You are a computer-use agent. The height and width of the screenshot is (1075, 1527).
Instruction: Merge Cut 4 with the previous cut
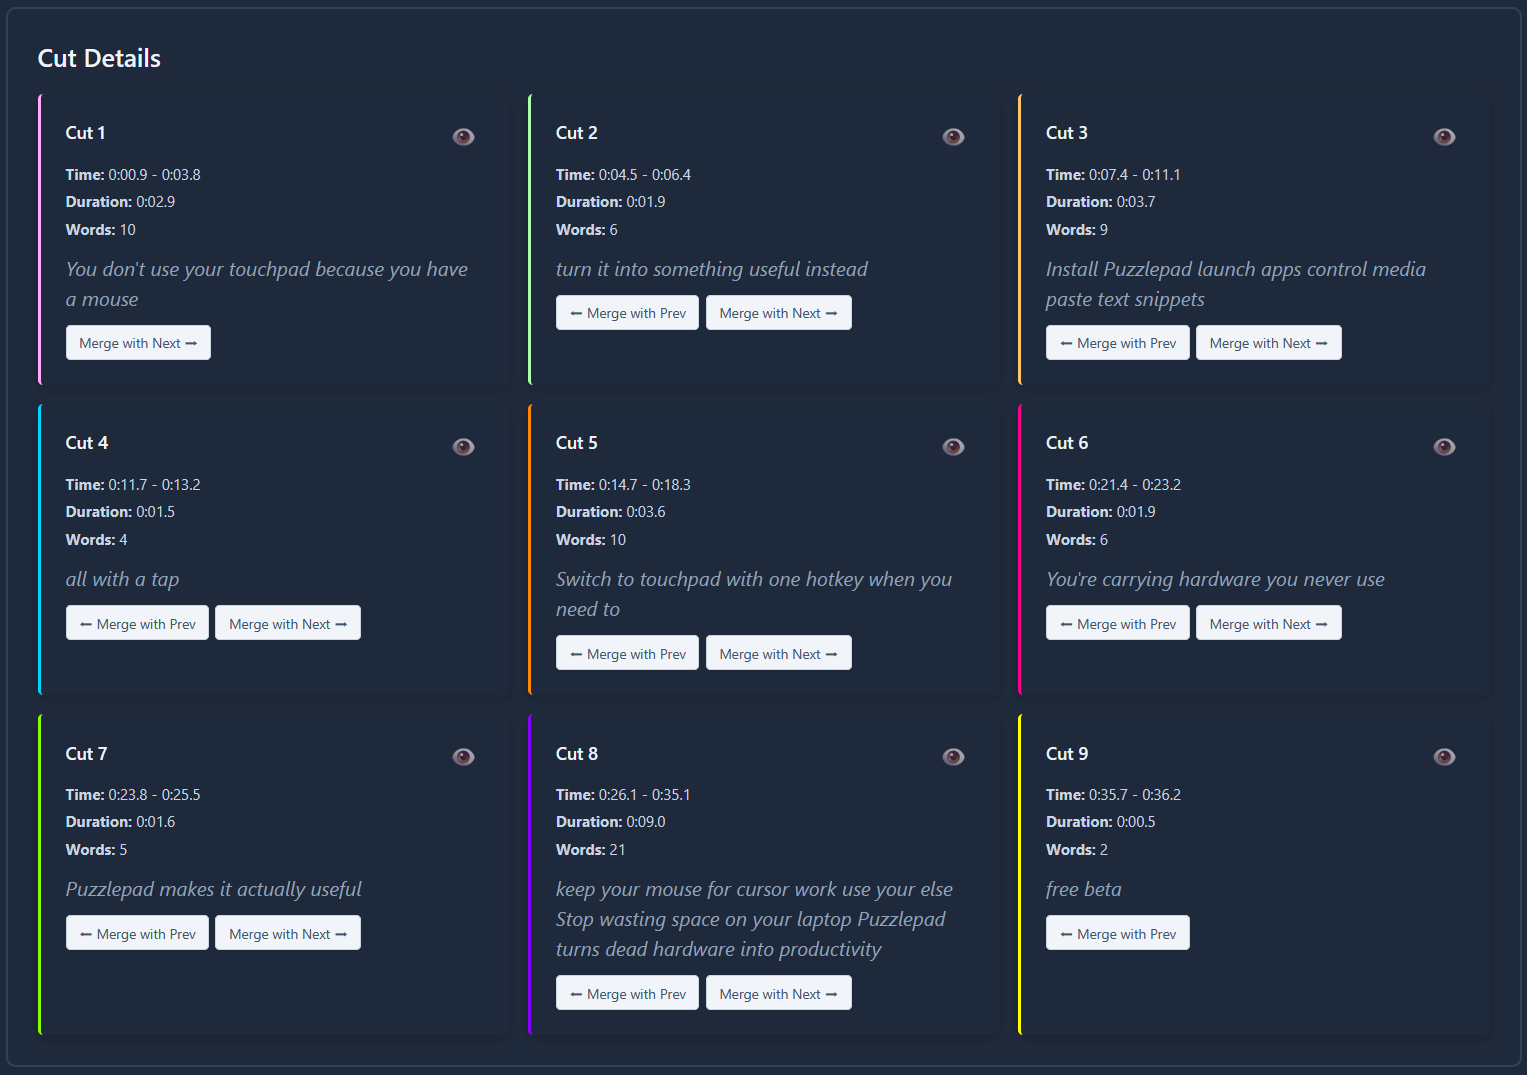[137, 622]
